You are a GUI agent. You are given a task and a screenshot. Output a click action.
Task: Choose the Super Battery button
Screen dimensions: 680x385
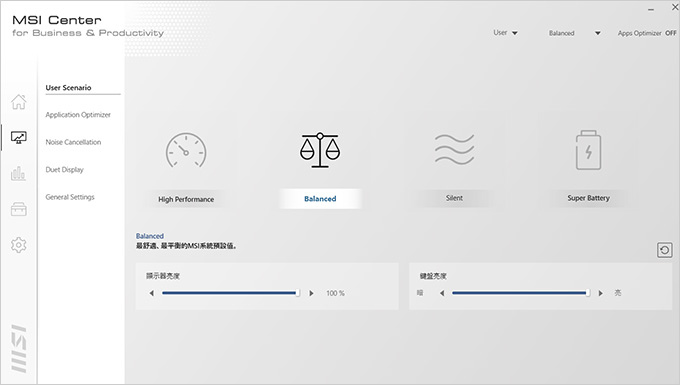[x=588, y=198]
